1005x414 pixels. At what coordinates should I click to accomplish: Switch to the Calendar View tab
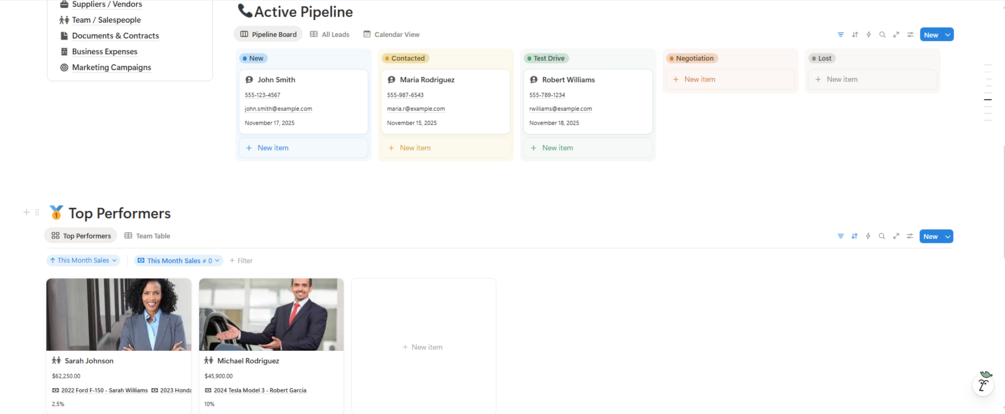(391, 35)
